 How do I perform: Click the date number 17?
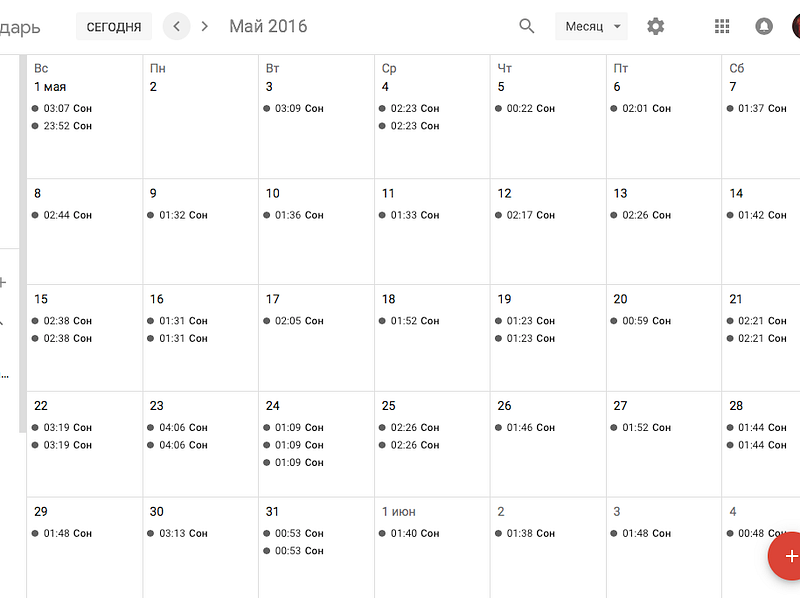[x=272, y=299]
